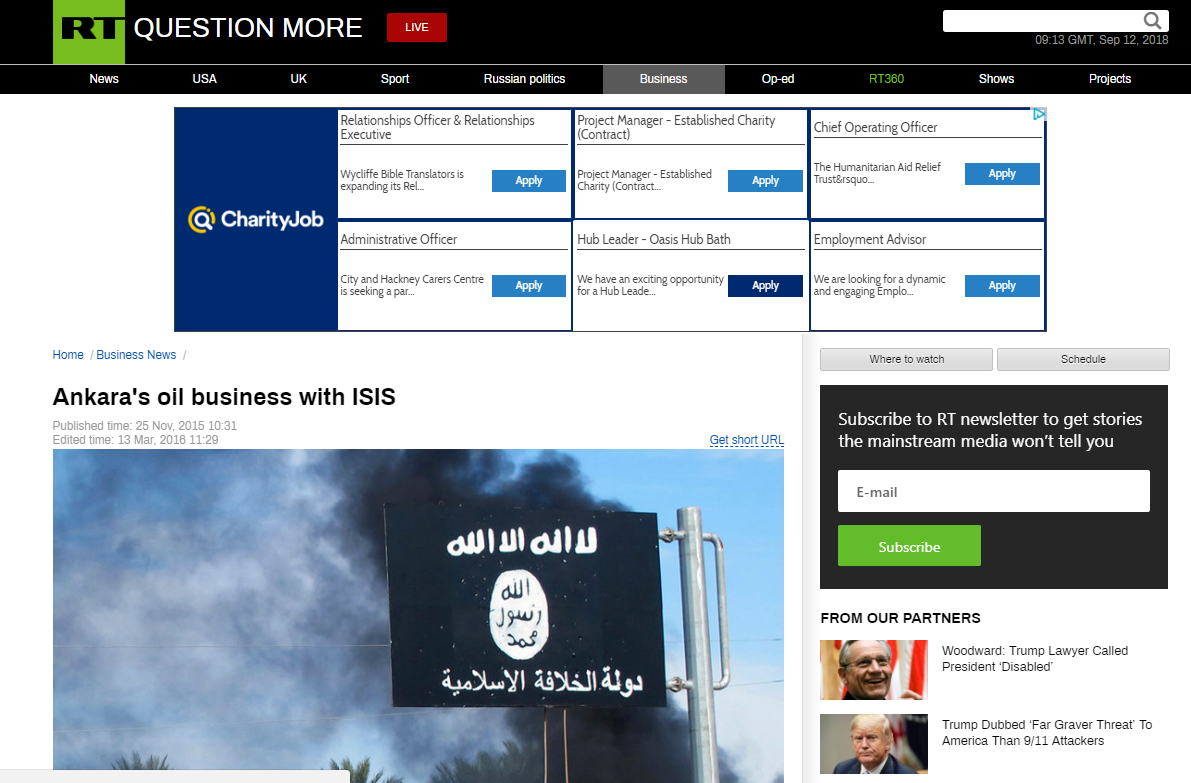Click the article's main flag image
This screenshot has height=783, width=1191.
(418, 616)
